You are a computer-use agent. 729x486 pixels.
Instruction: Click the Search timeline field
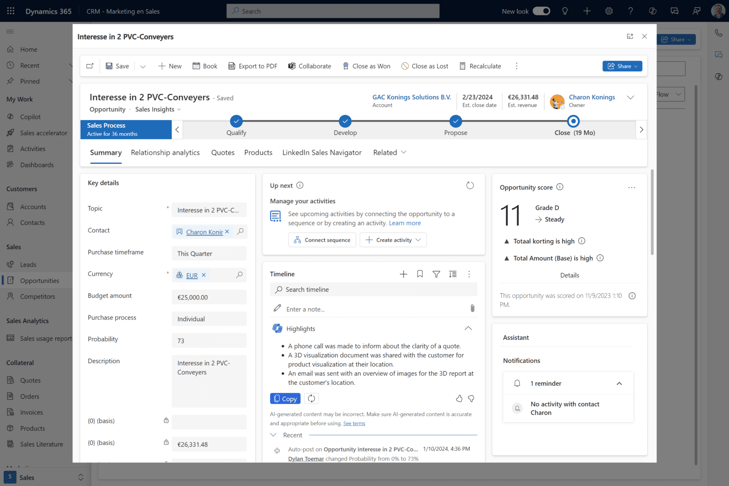(373, 289)
